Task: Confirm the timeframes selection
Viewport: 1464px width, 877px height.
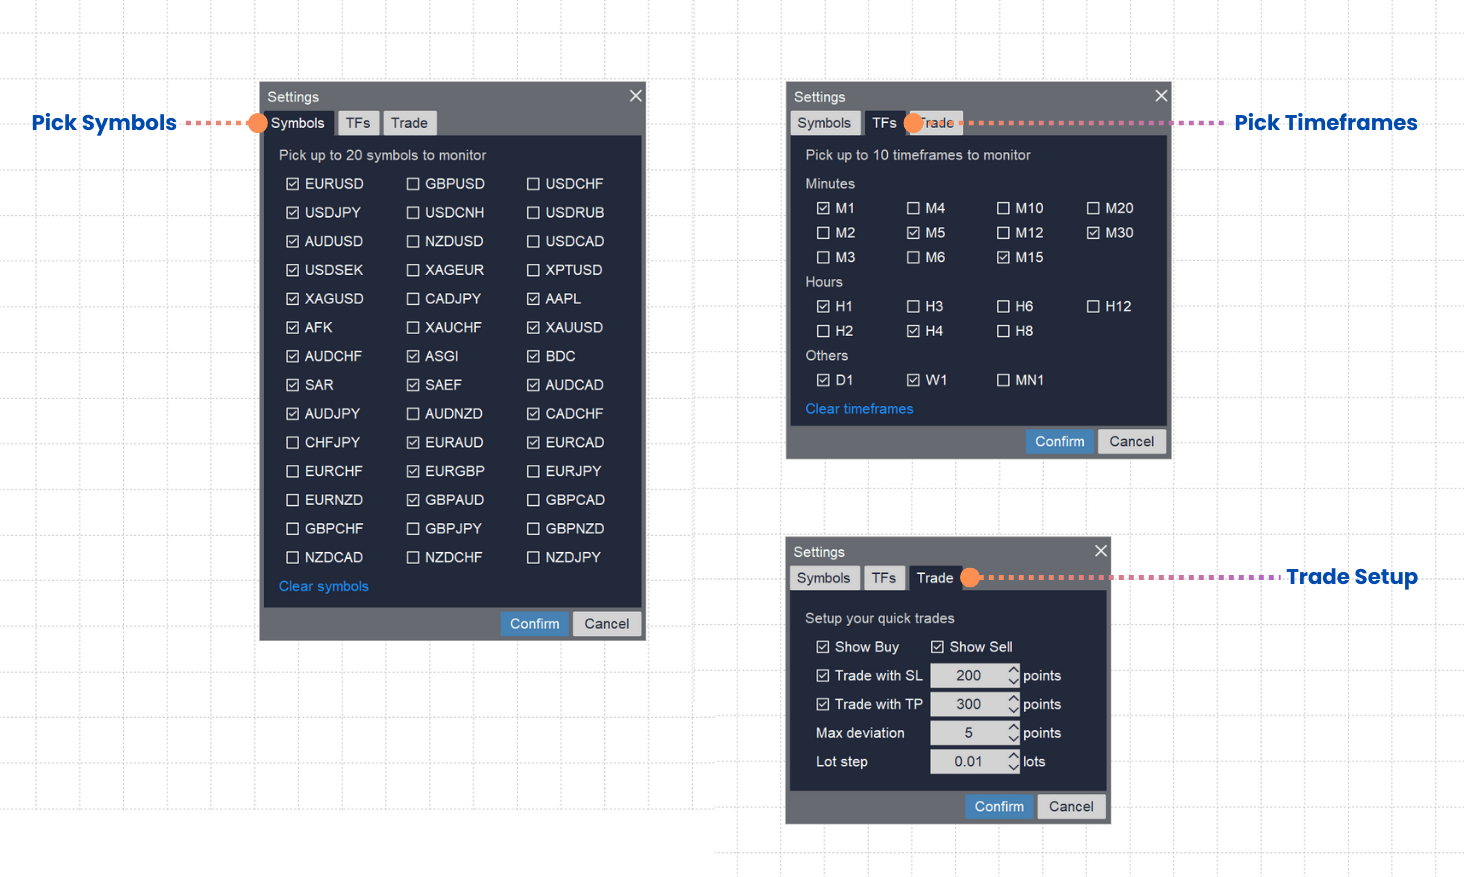Action: coord(1060,442)
